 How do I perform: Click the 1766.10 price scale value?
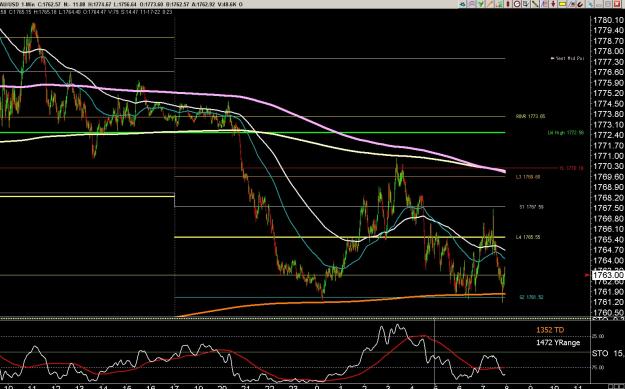608,229
